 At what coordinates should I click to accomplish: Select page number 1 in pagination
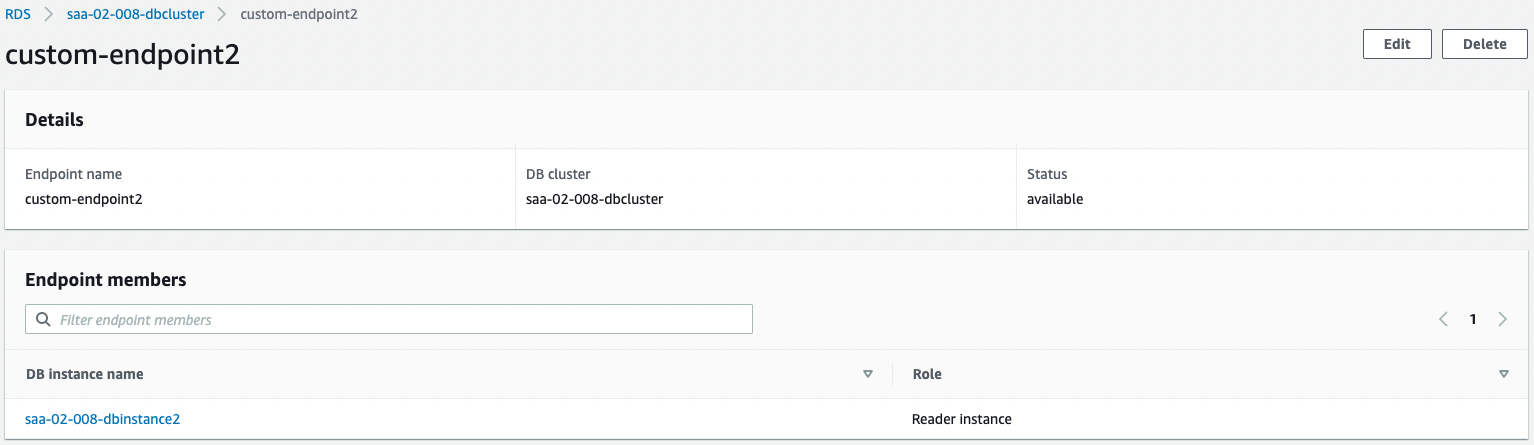click(x=1473, y=320)
